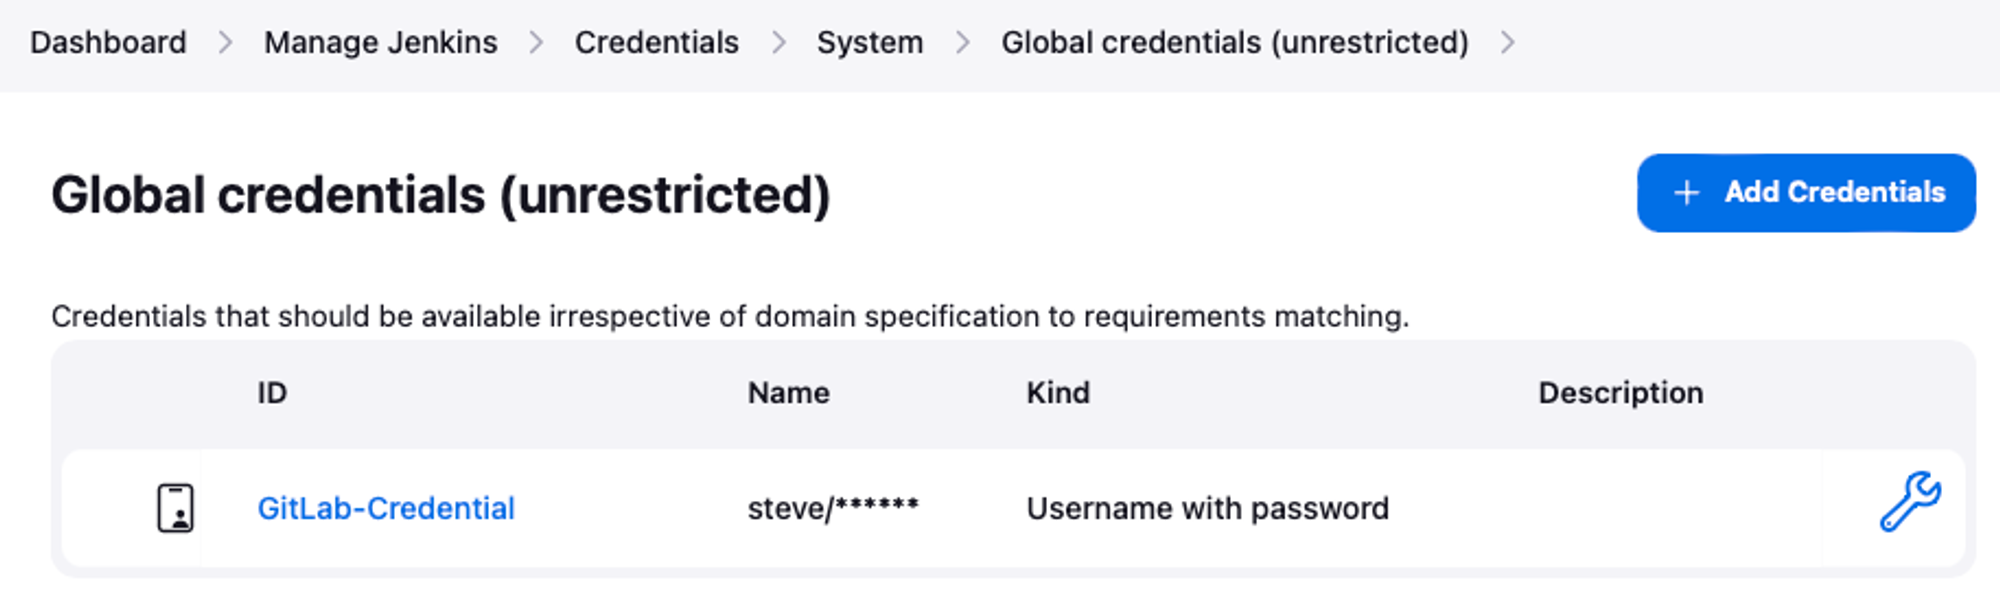This screenshot has width=2000, height=600.
Task: Sort by the Description column header
Action: point(1620,393)
